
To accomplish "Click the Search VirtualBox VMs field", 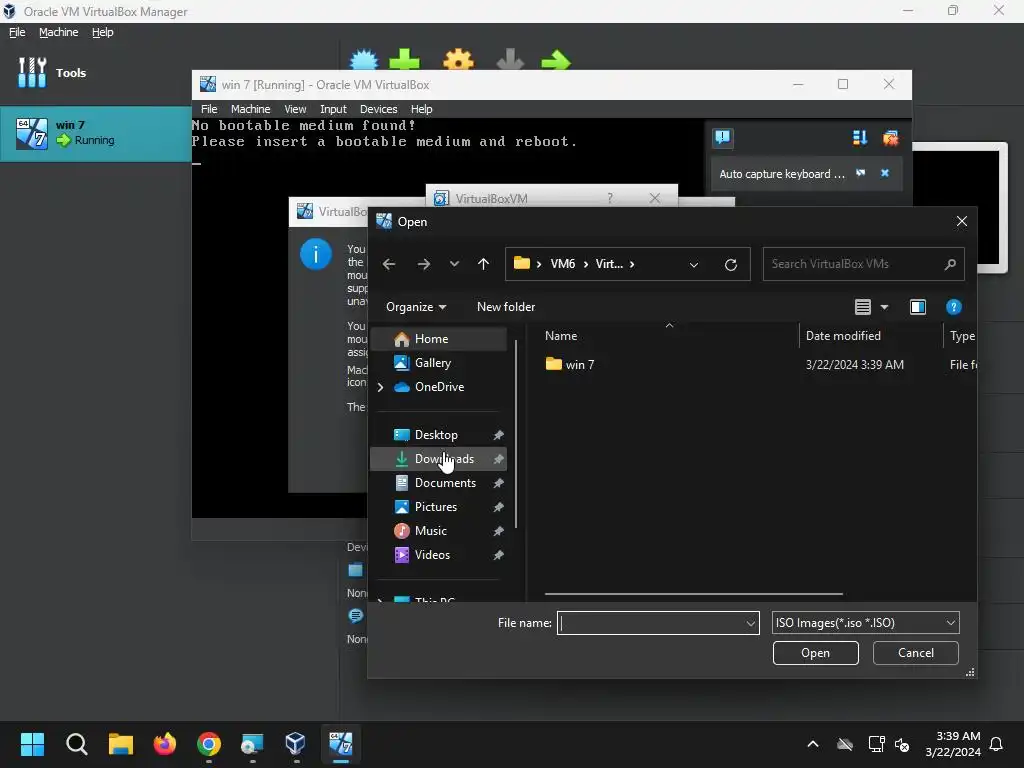I will [x=863, y=264].
